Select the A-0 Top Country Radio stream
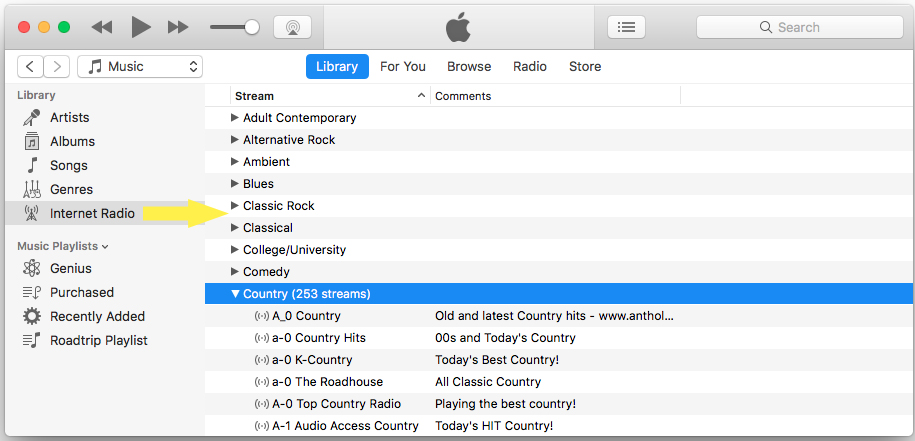The height and width of the screenshot is (441, 915). click(x=336, y=404)
